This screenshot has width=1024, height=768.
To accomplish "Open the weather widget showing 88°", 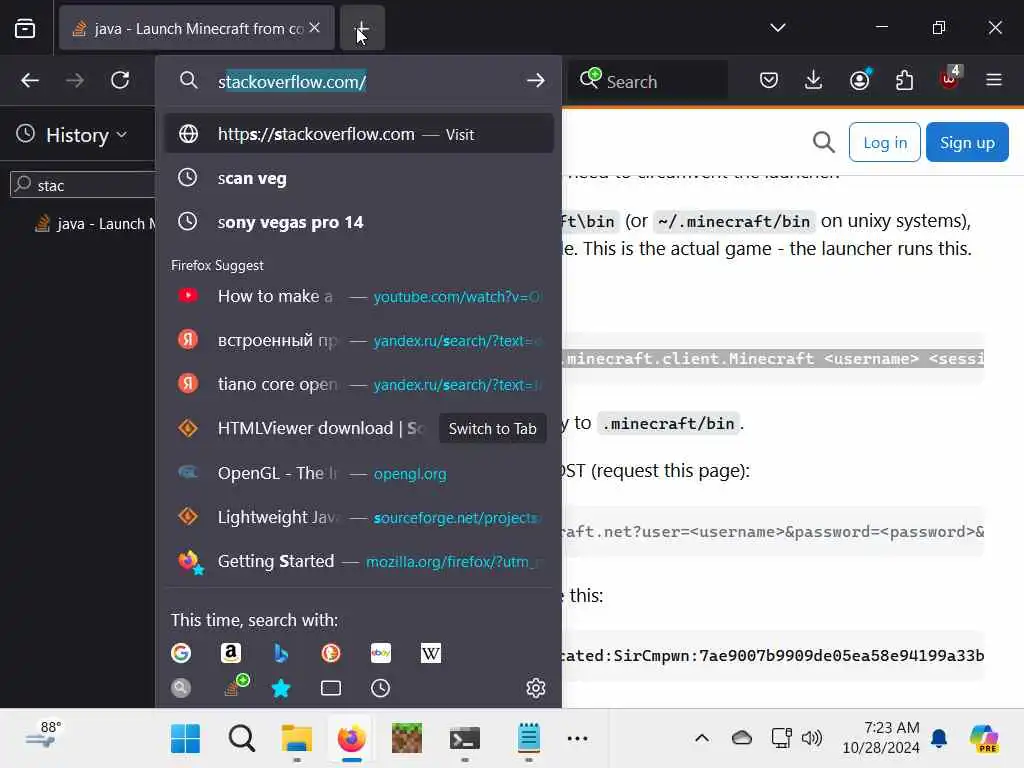I will (46, 736).
